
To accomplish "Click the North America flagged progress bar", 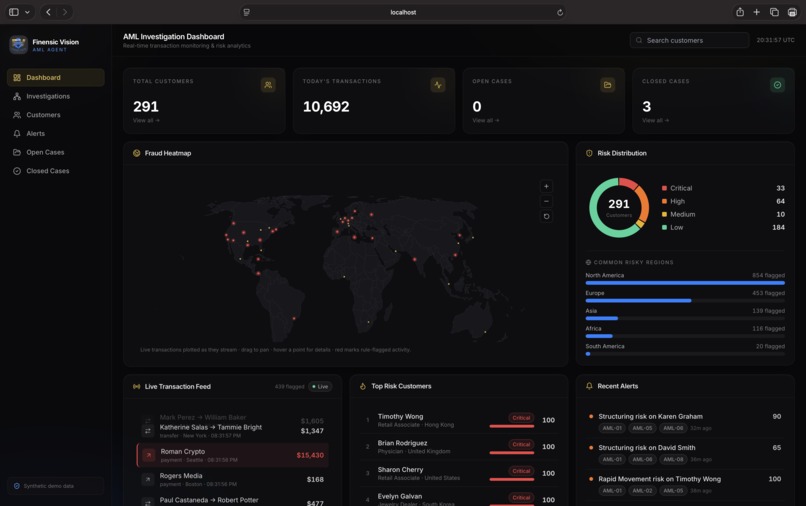I will click(x=685, y=283).
